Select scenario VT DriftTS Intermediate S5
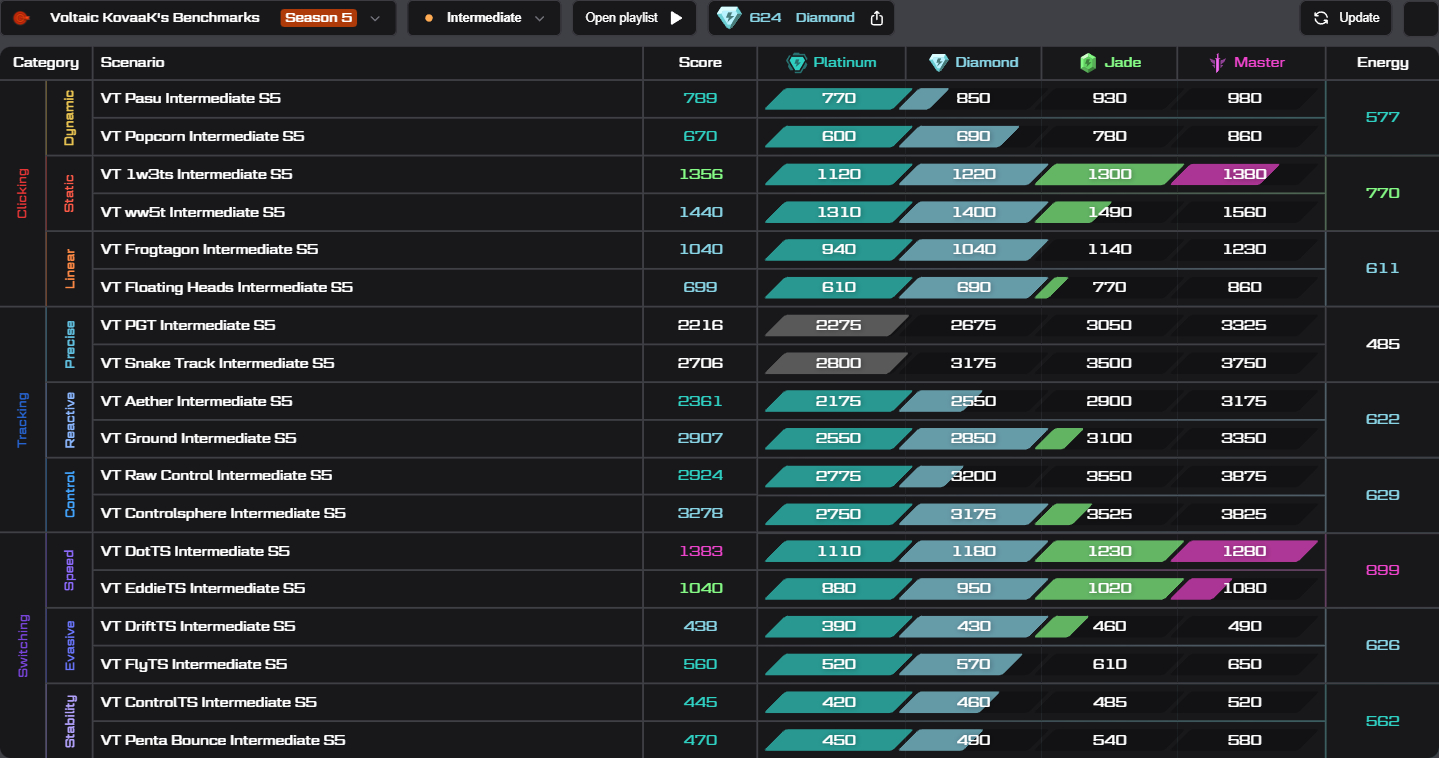The width and height of the screenshot is (1439, 758). tap(198, 626)
